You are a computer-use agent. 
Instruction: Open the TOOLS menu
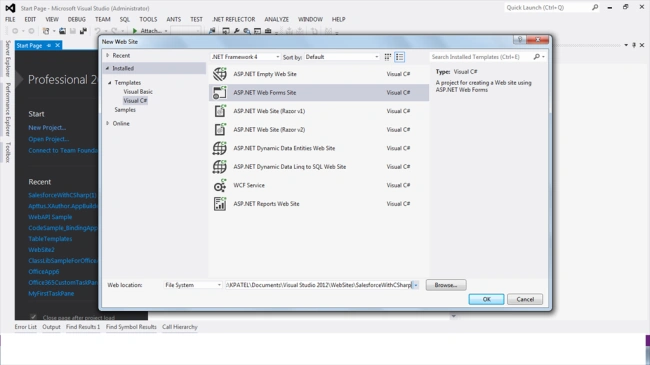coord(148,19)
